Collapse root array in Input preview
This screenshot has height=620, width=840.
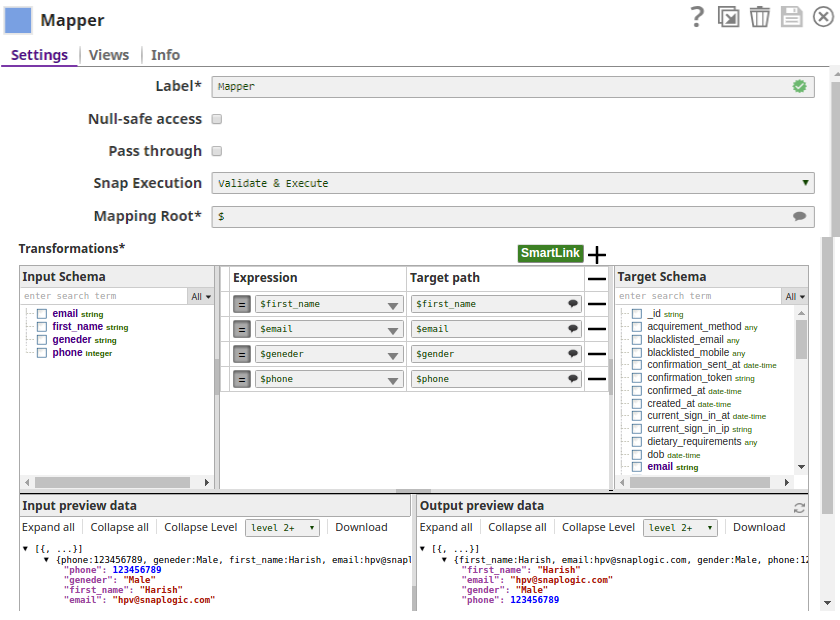(x=25, y=549)
